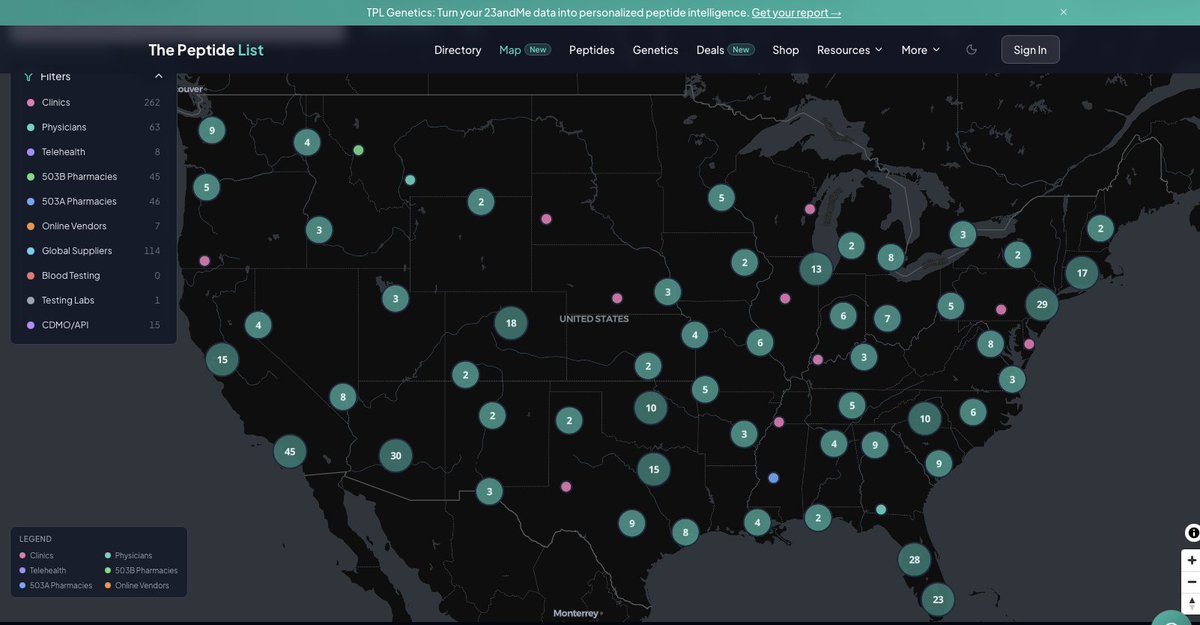The image size is (1200, 625).
Task: Dismiss the TPL Genetics banner
Action: click(x=1063, y=12)
